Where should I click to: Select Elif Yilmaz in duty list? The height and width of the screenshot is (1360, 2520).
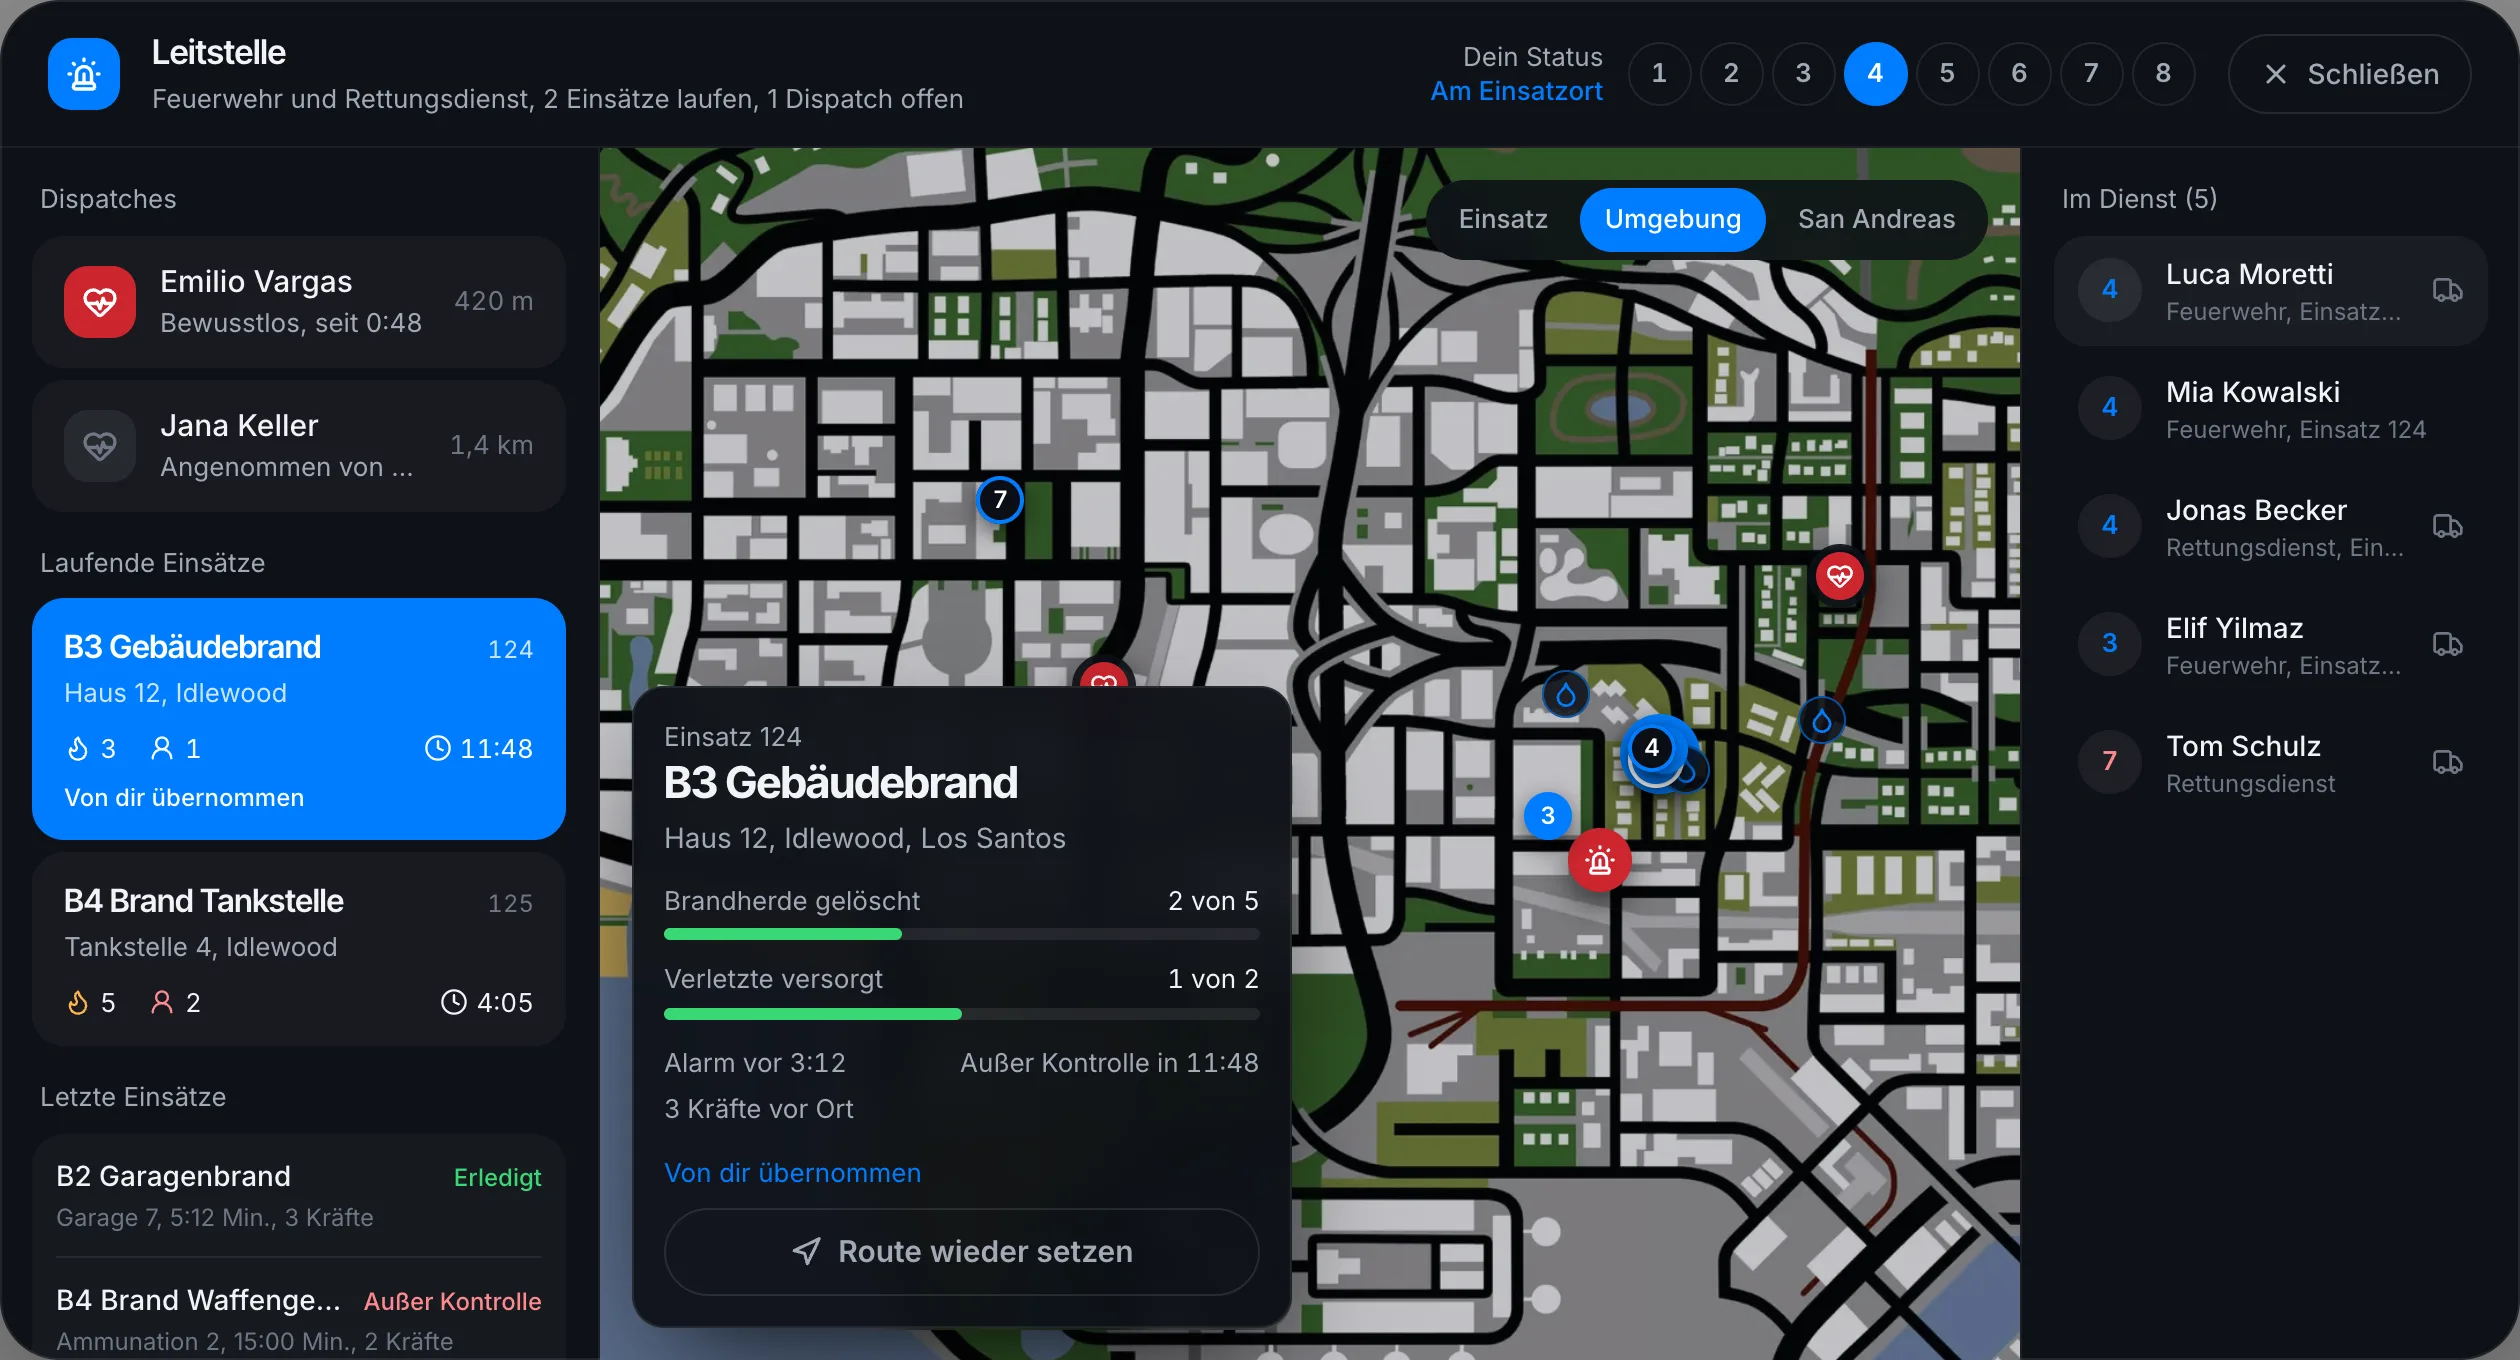click(2270, 645)
